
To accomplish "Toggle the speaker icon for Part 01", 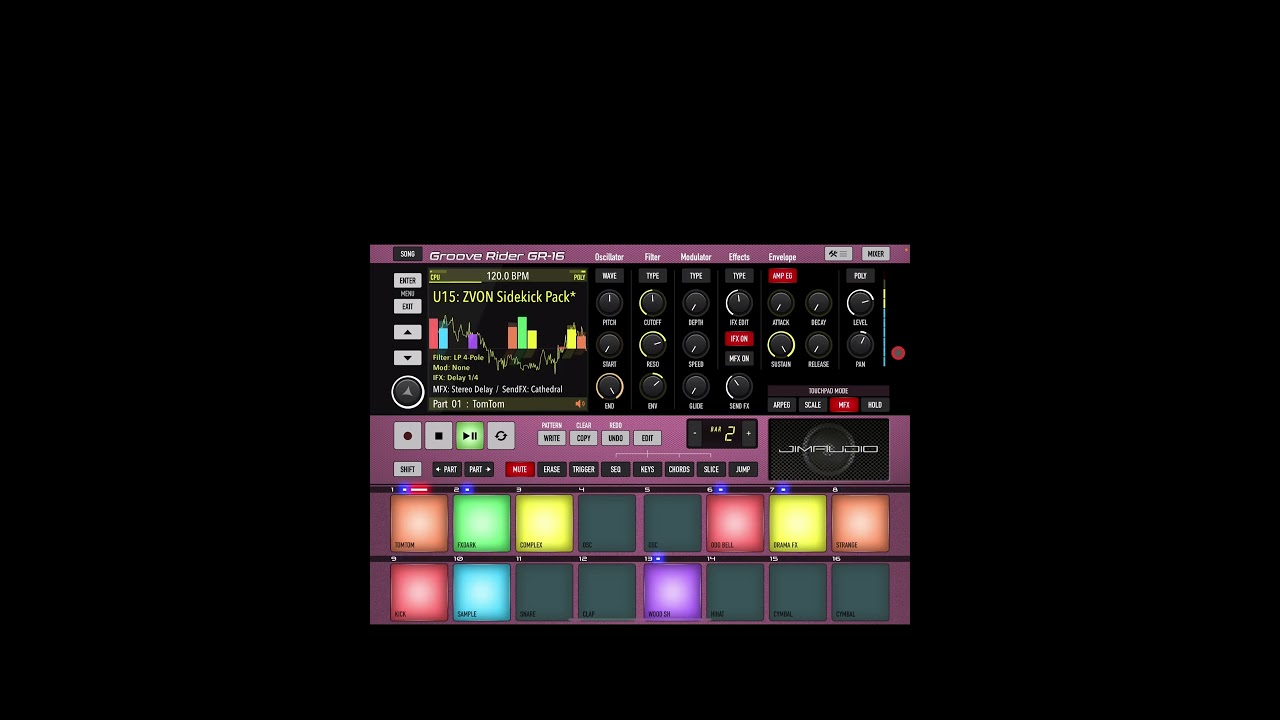I will click(x=579, y=404).
